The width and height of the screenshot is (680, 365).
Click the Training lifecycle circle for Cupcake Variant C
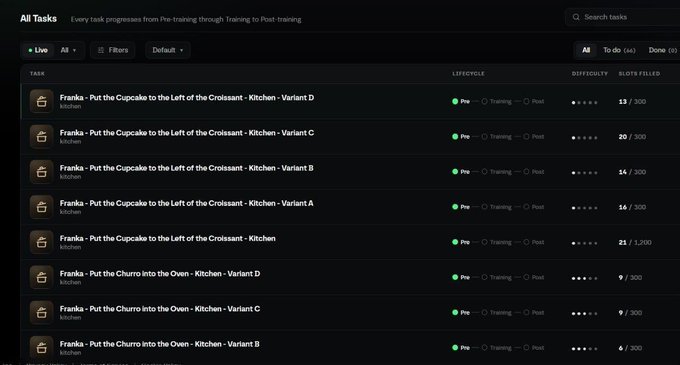click(484, 137)
